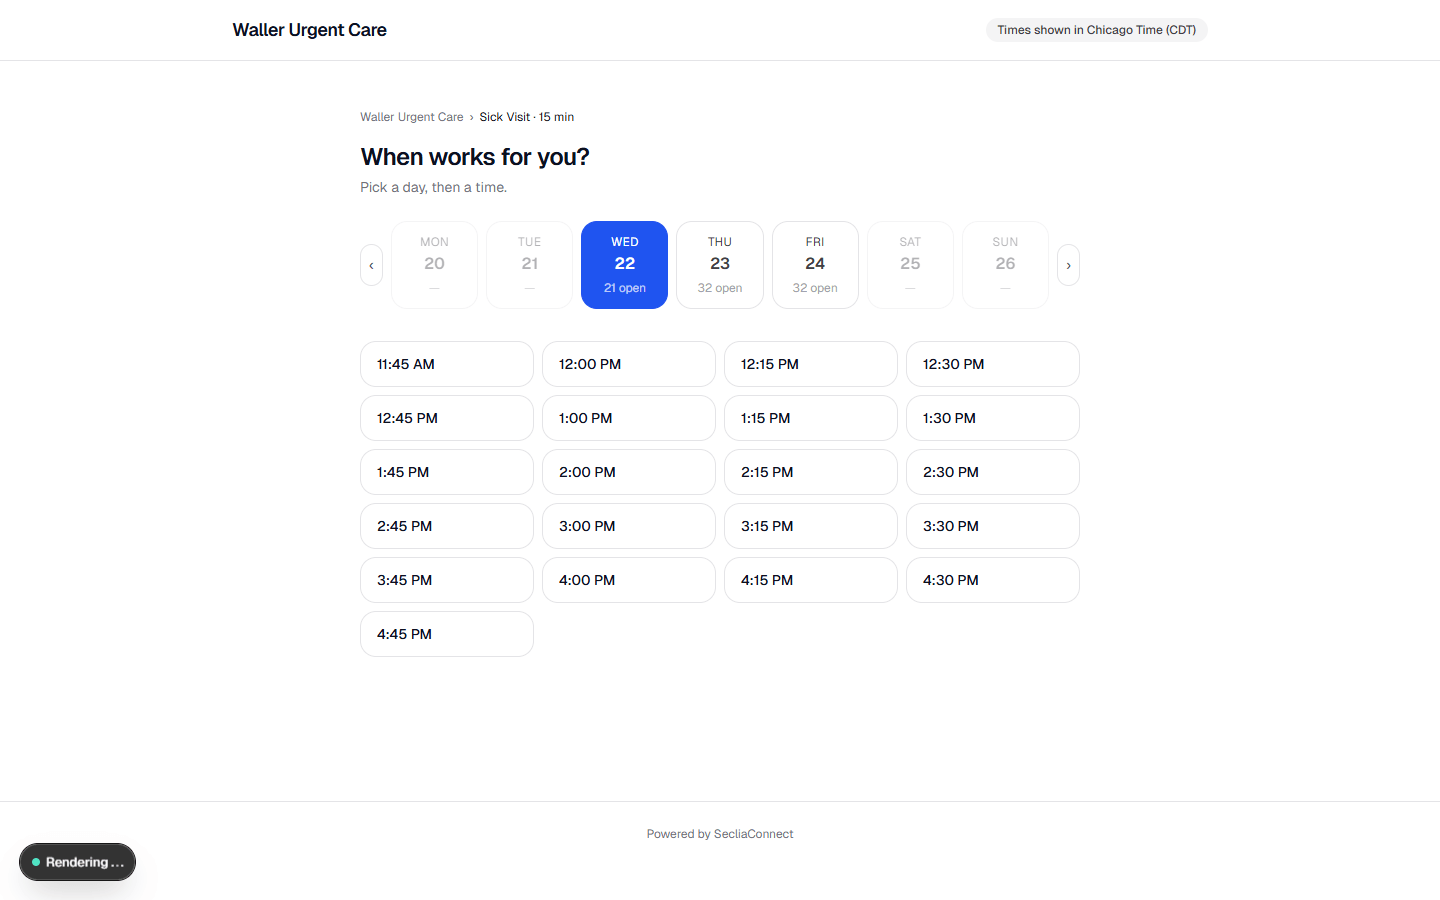Select the 11:45 AM time slot
The image size is (1440, 900).
(447, 364)
